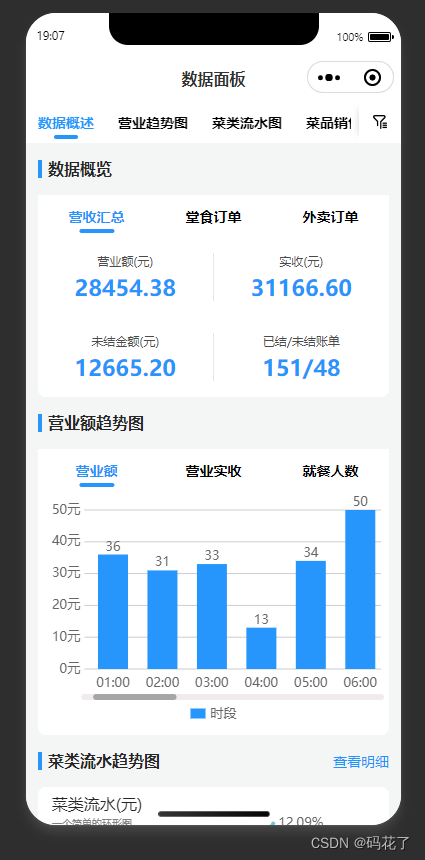Click the 04:00 bar showing 13
The image size is (425, 860).
coord(261,648)
